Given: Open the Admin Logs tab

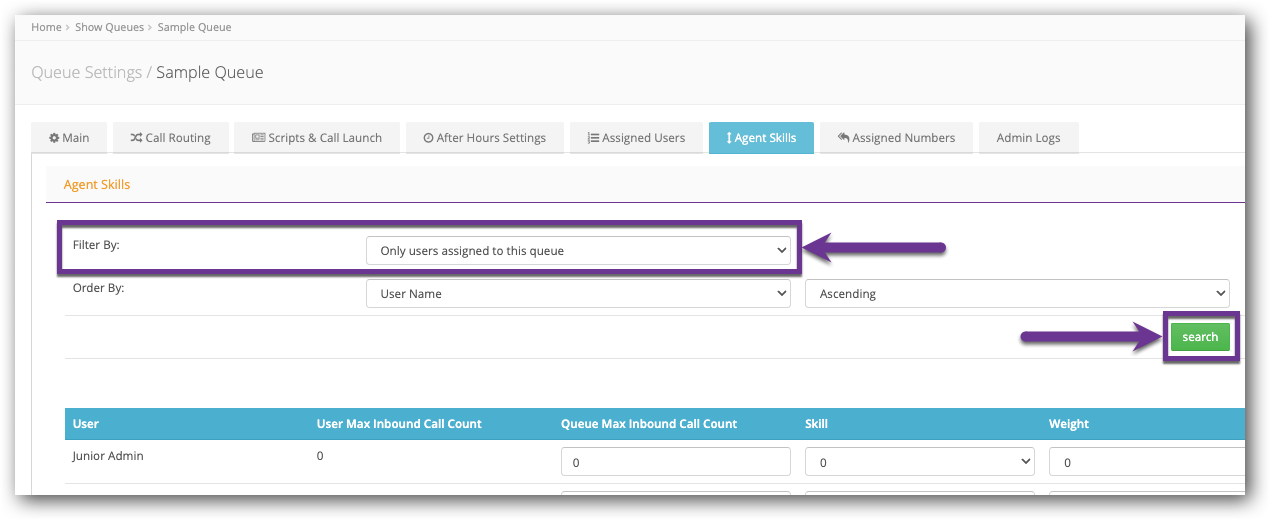Looking at the screenshot, I should coord(1028,138).
